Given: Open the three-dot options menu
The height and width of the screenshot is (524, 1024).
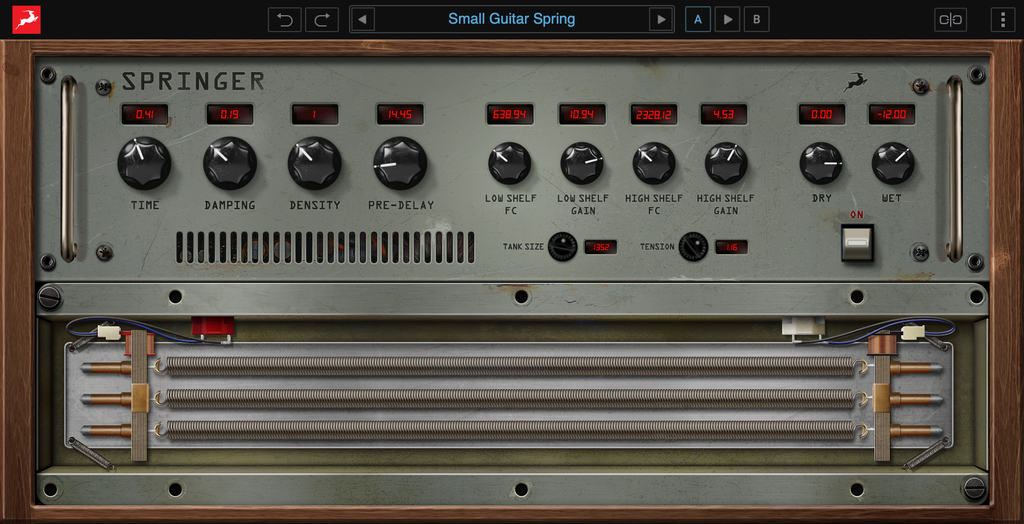Looking at the screenshot, I should 1002,19.
